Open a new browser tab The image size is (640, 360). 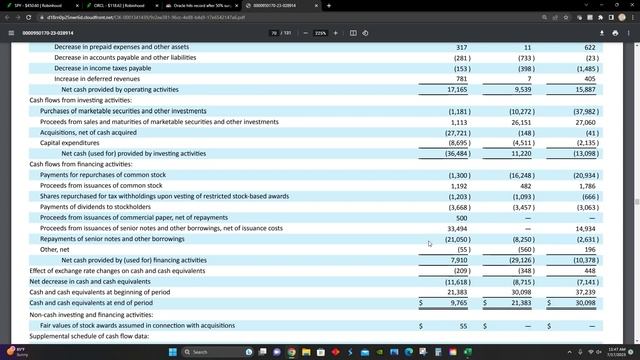coord(329,6)
